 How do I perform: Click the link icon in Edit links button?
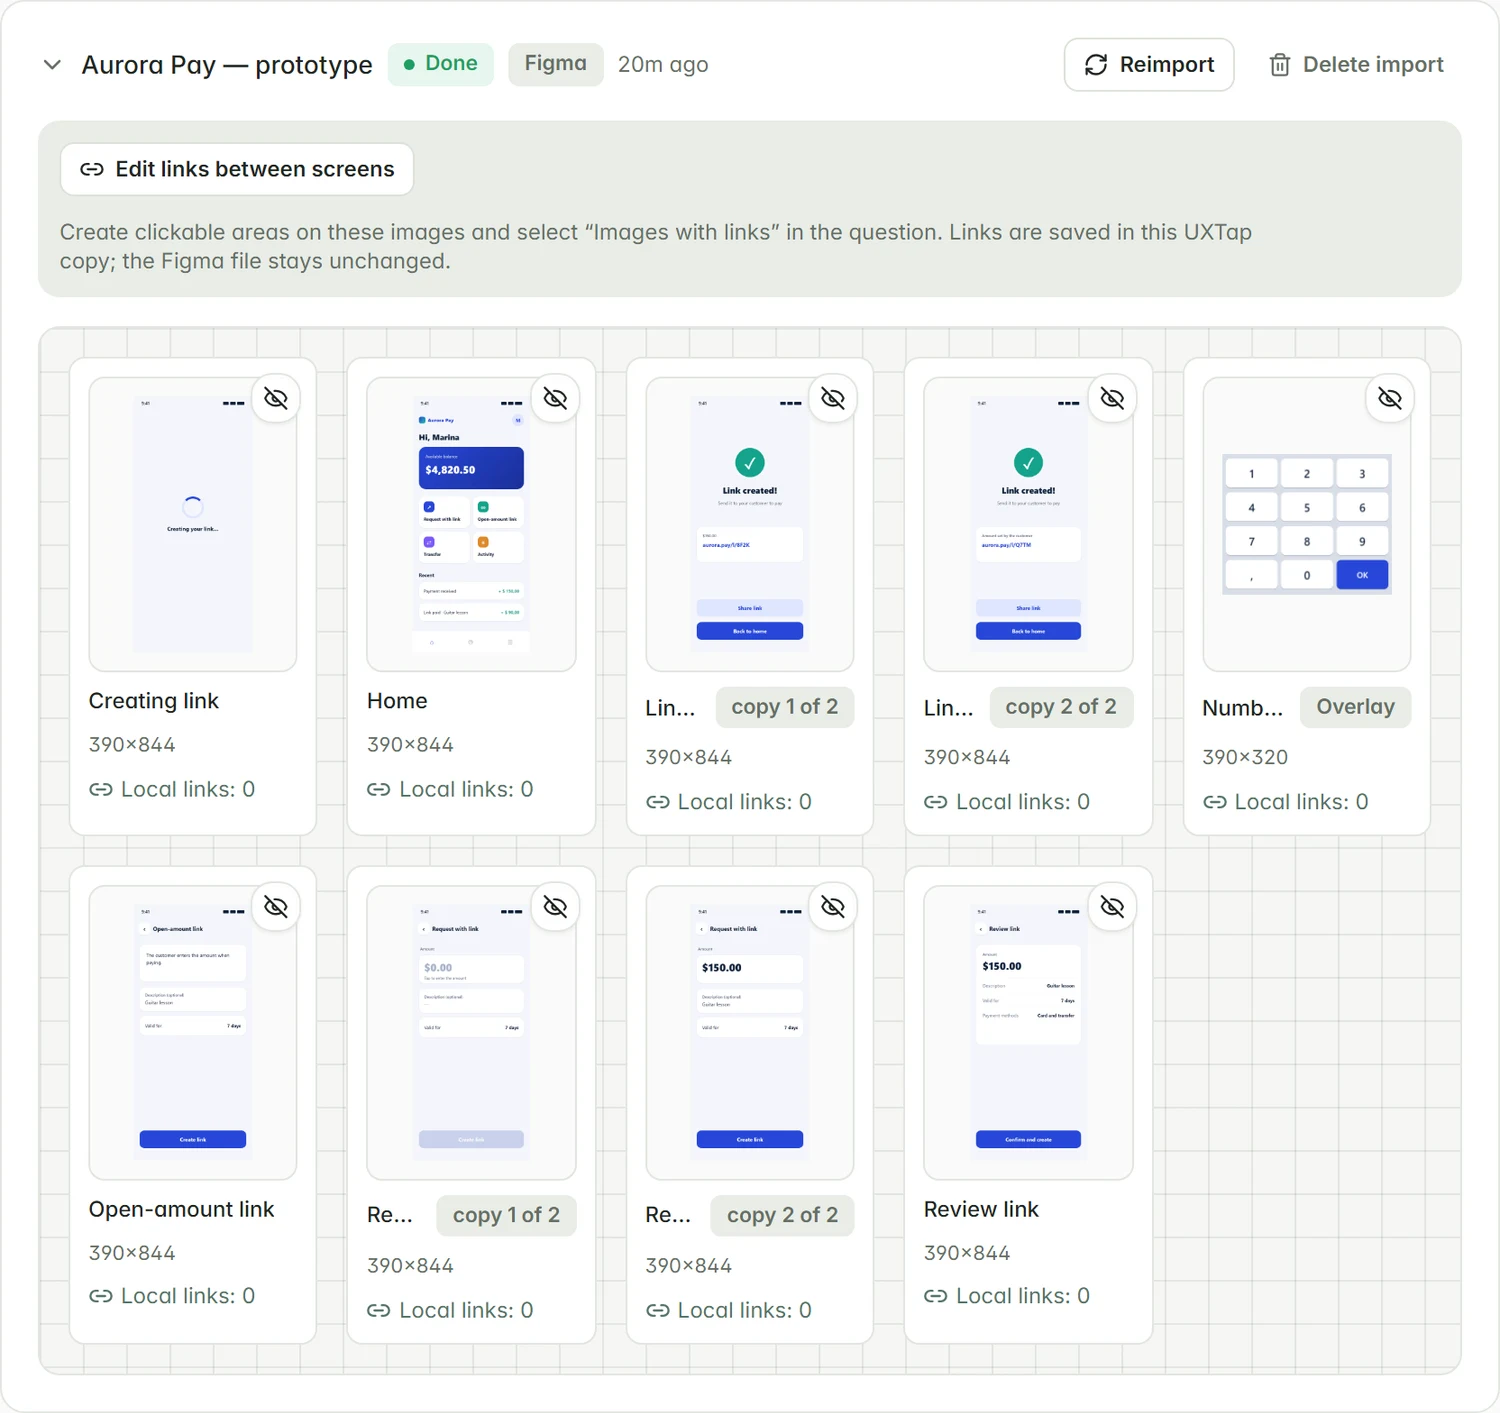[92, 169]
